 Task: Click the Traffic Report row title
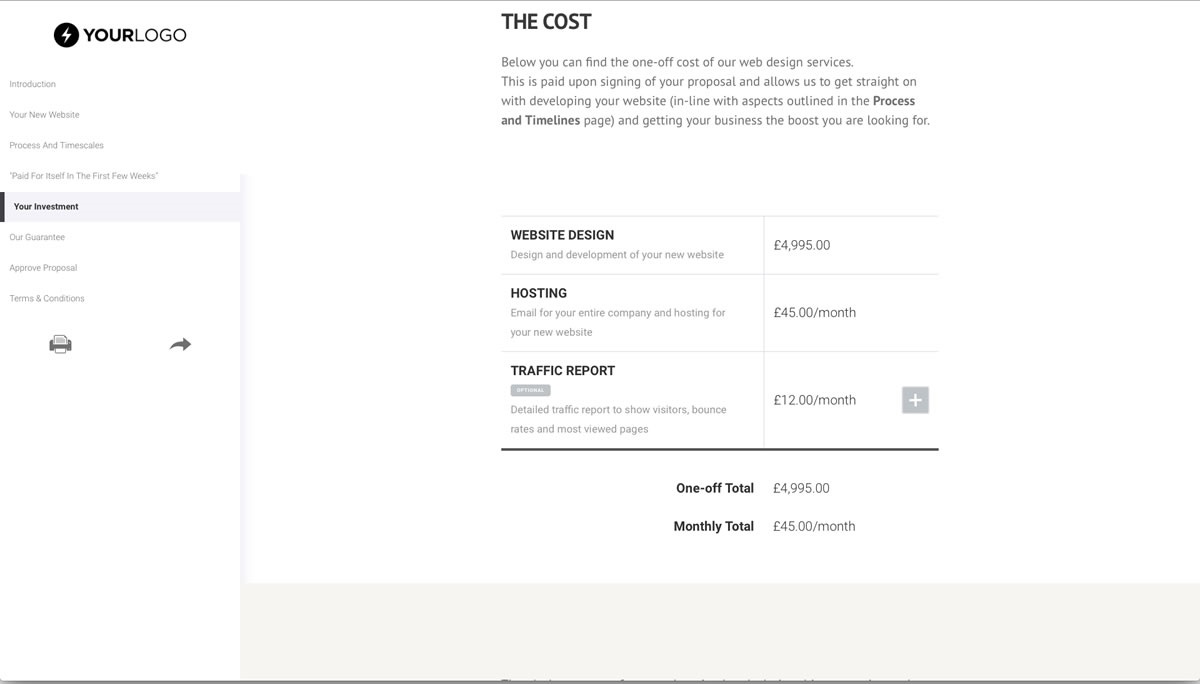pos(563,370)
